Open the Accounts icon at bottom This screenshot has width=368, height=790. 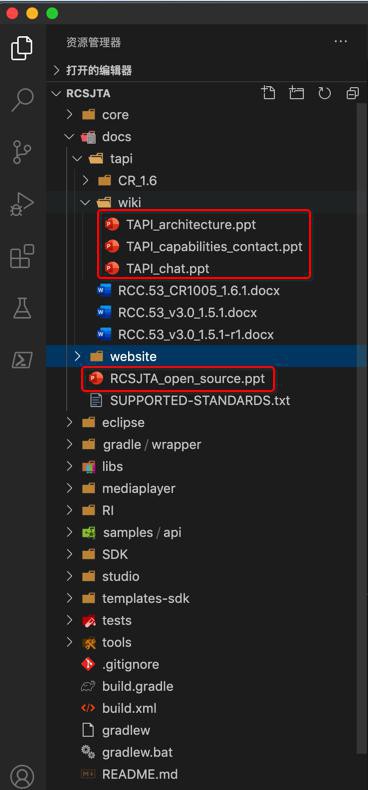tap(22, 776)
